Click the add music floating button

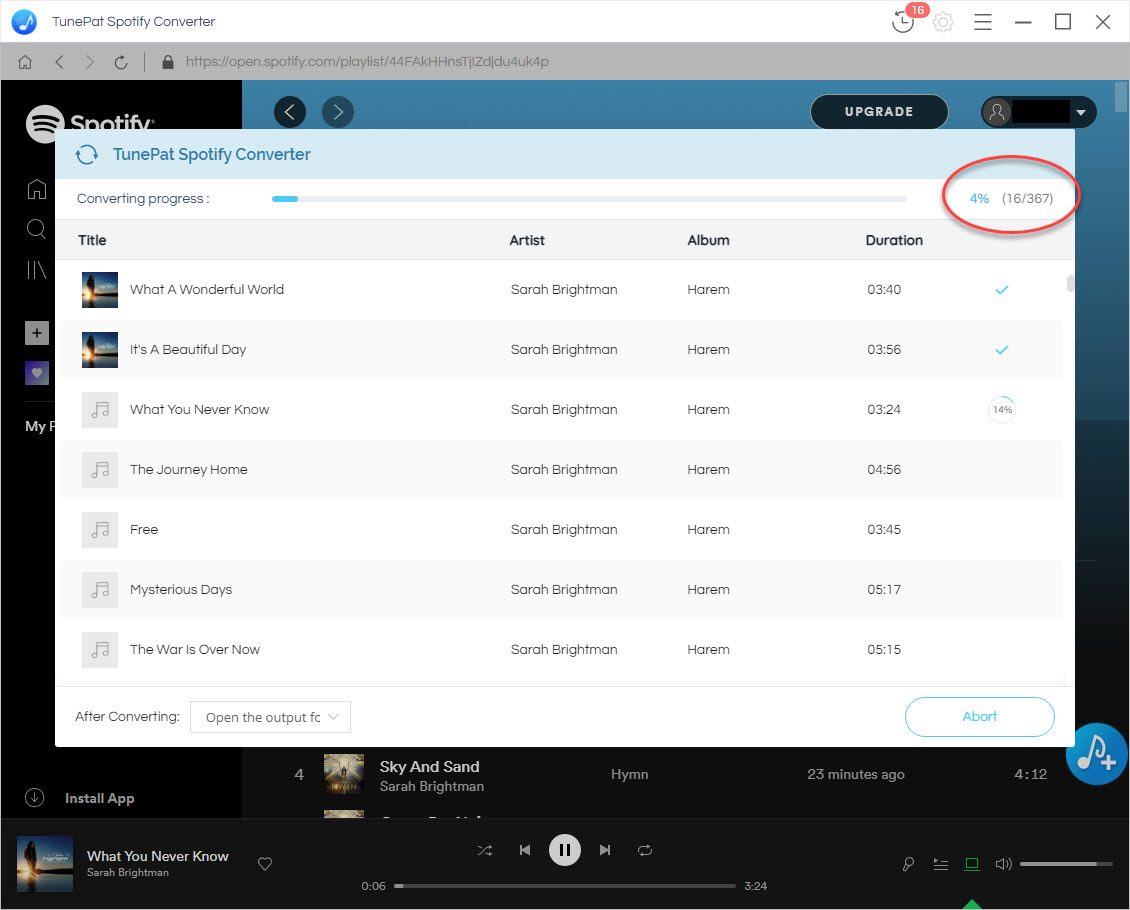(1097, 753)
